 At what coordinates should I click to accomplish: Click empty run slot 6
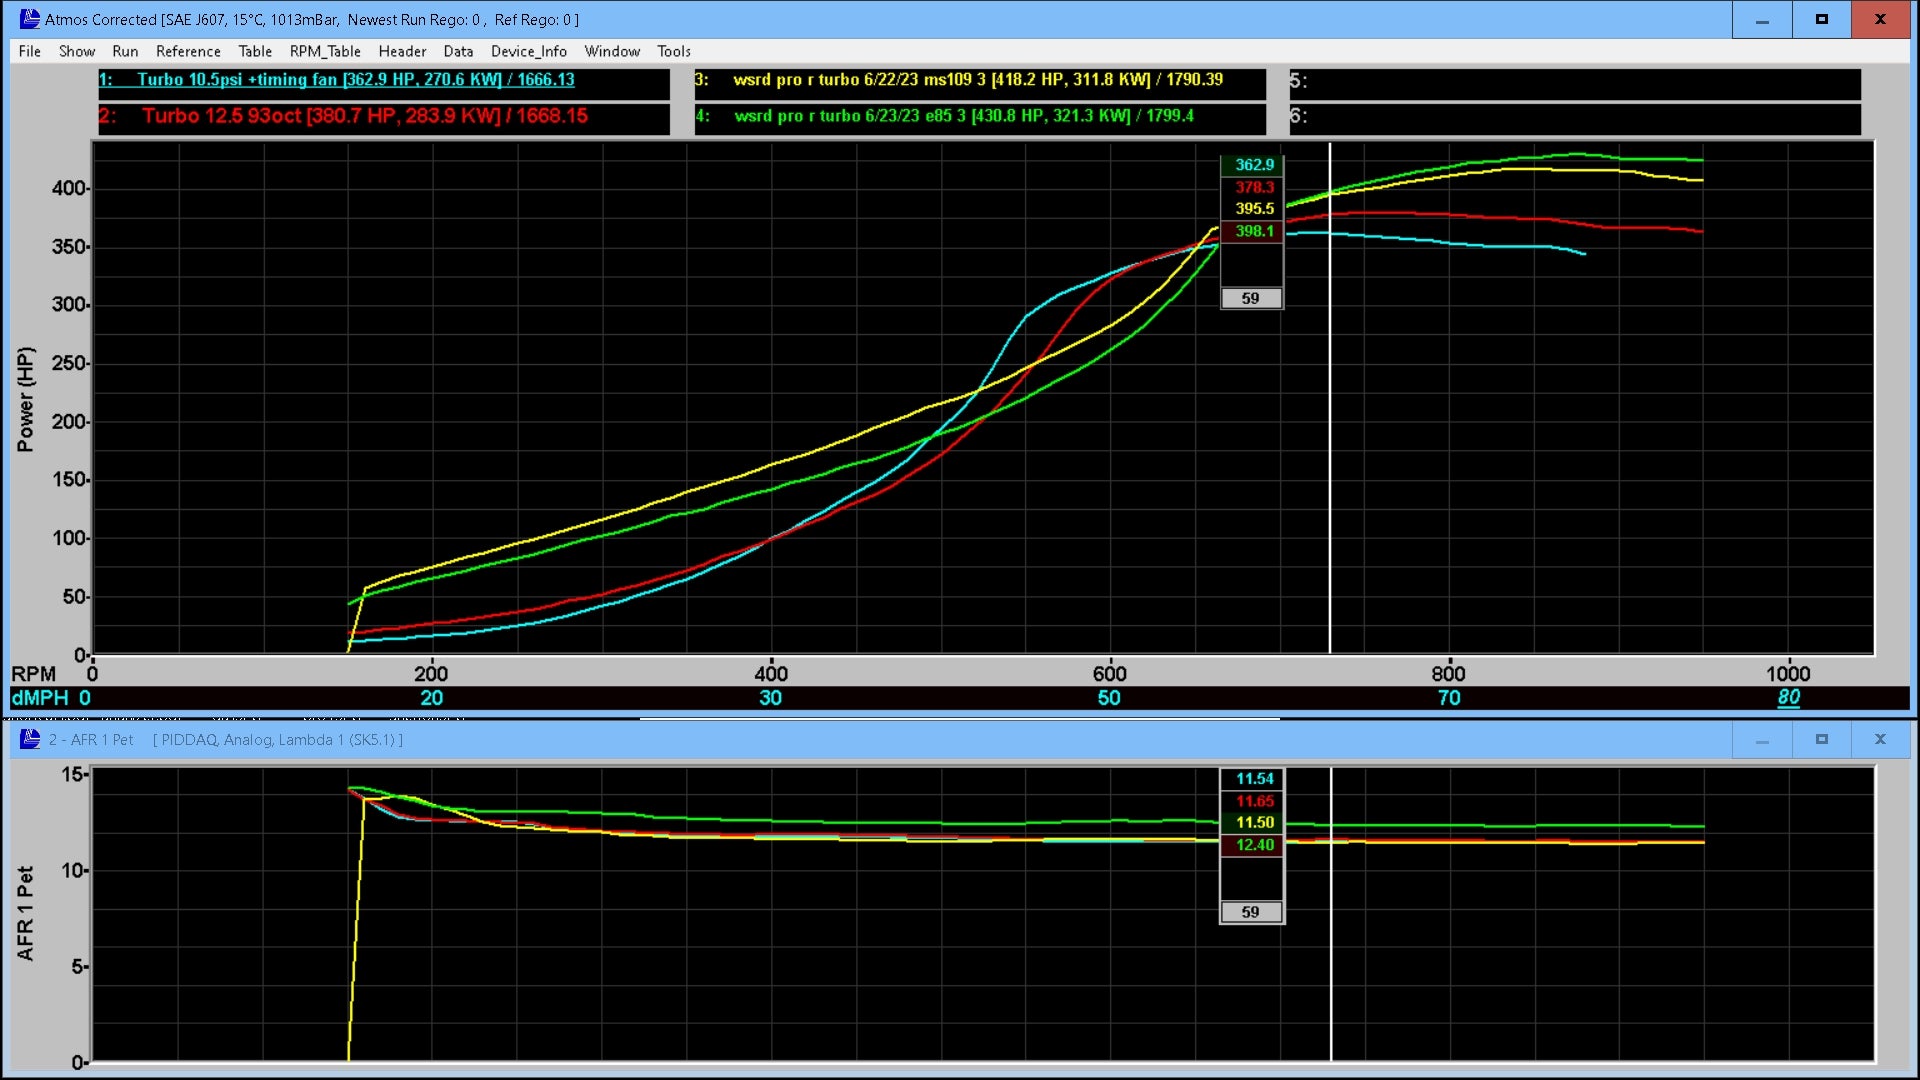(x=1574, y=117)
